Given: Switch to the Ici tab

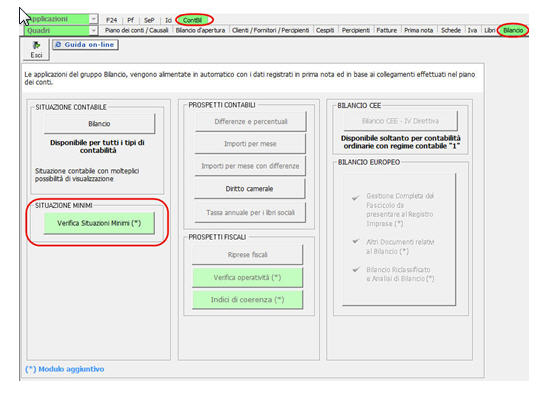Looking at the screenshot, I should [168, 20].
